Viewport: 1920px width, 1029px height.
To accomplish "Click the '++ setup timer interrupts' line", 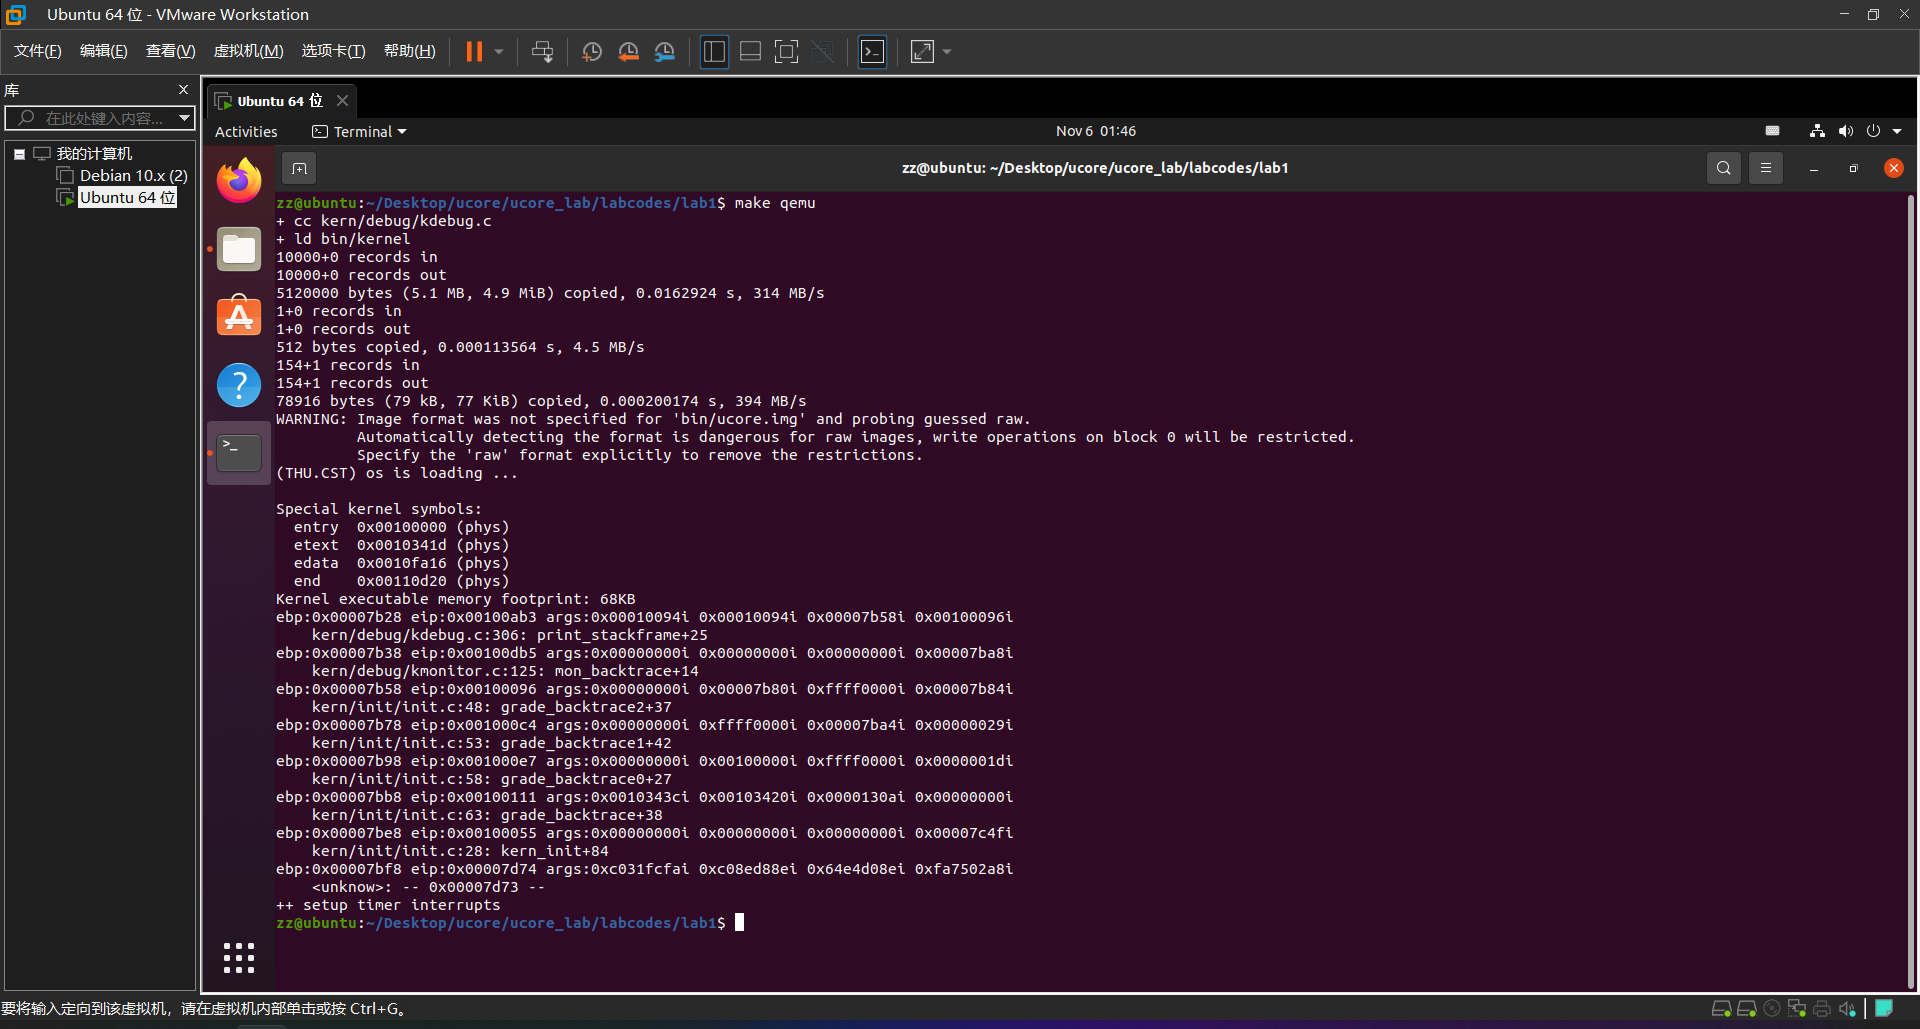I will [388, 905].
